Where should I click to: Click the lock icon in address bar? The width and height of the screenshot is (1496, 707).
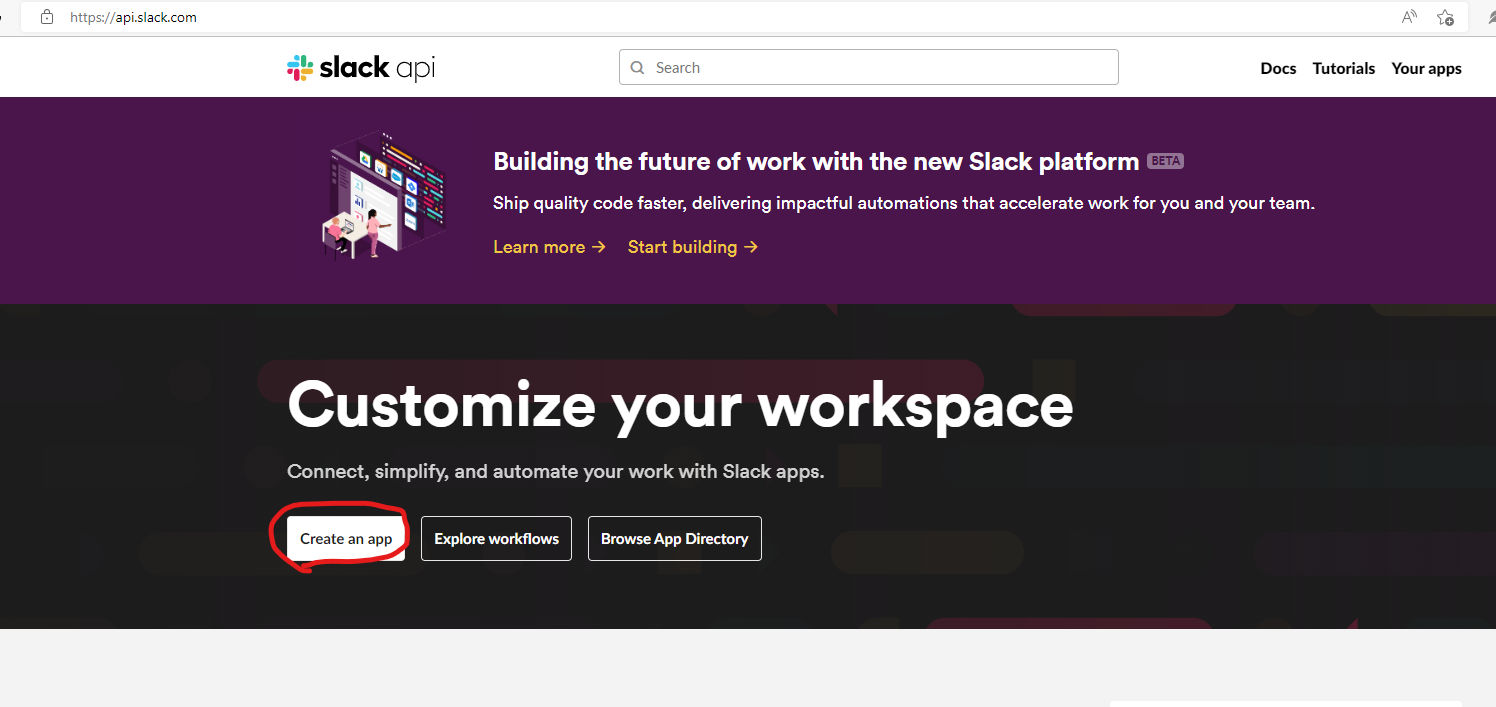46,17
